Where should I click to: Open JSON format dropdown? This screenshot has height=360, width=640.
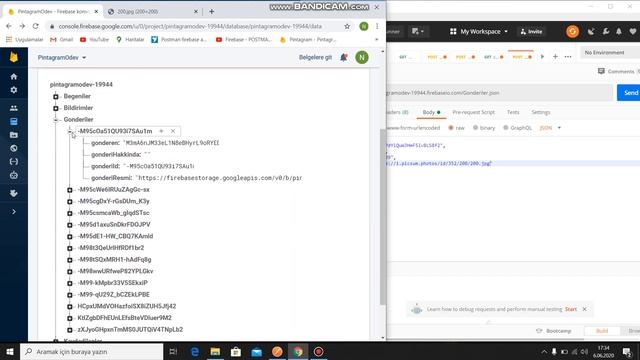pyautogui.click(x=550, y=128)
